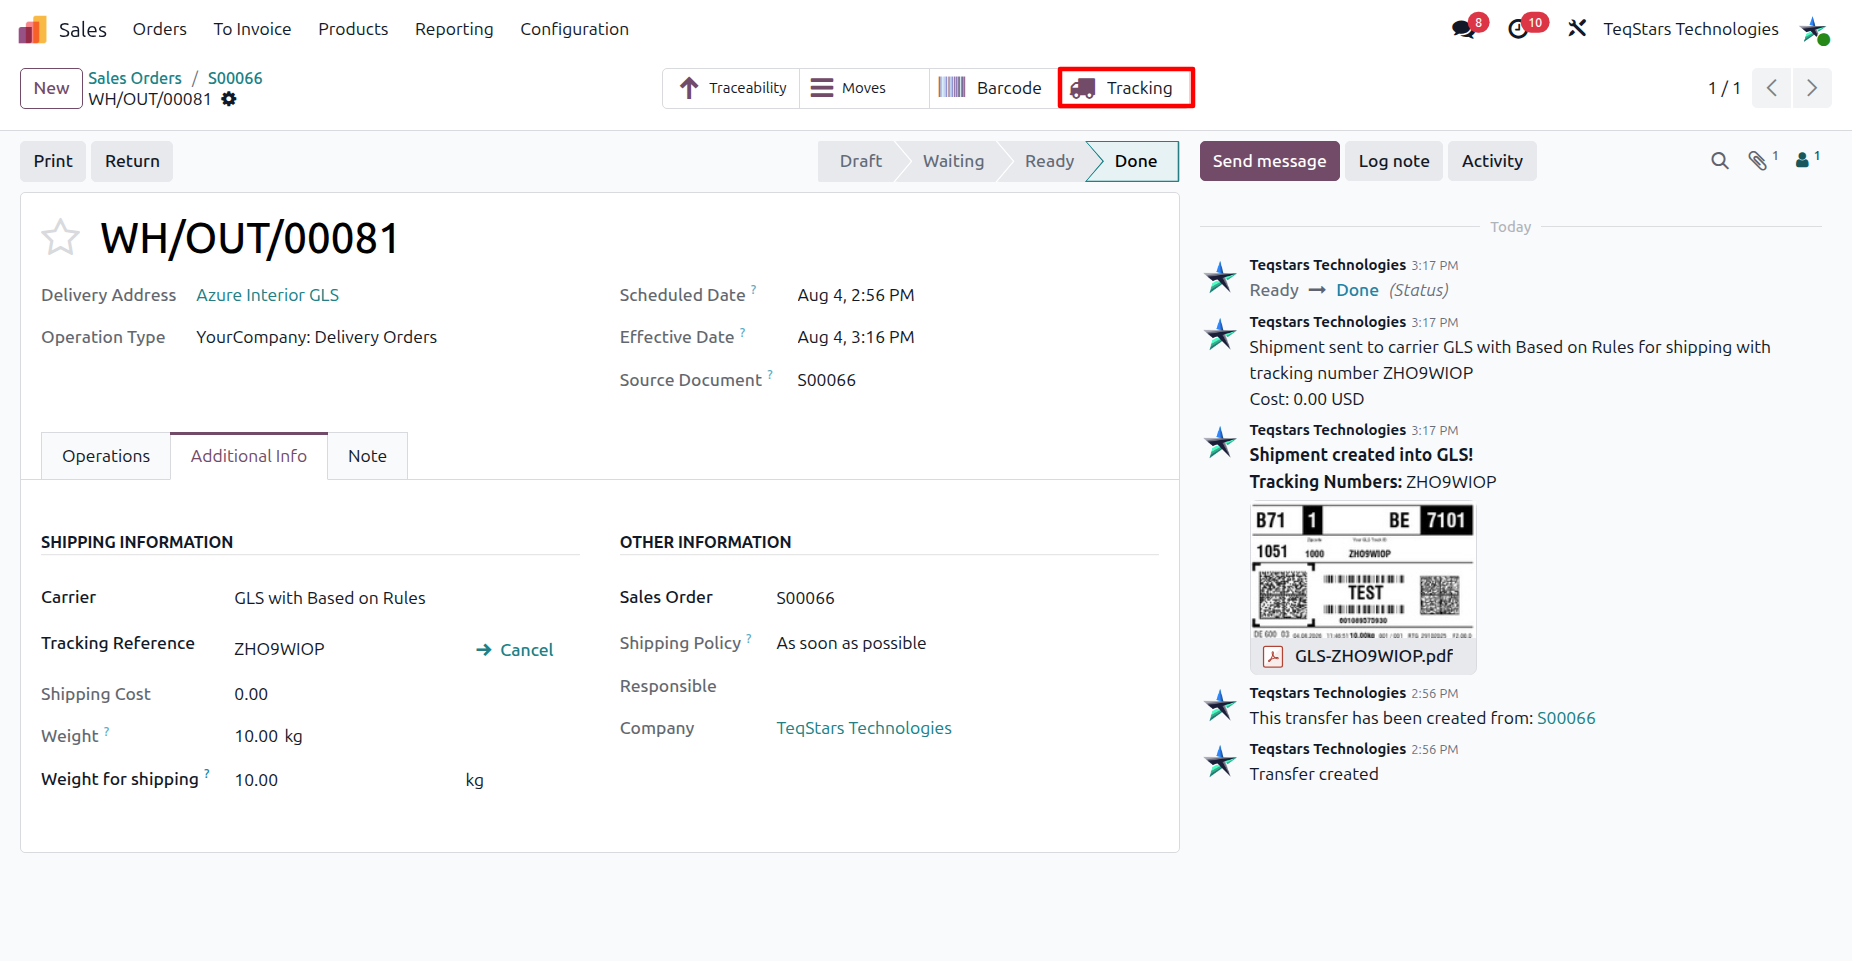
Task: Click the gear icon next to WH/OUT/00081
Action: [x=229, y=99]
